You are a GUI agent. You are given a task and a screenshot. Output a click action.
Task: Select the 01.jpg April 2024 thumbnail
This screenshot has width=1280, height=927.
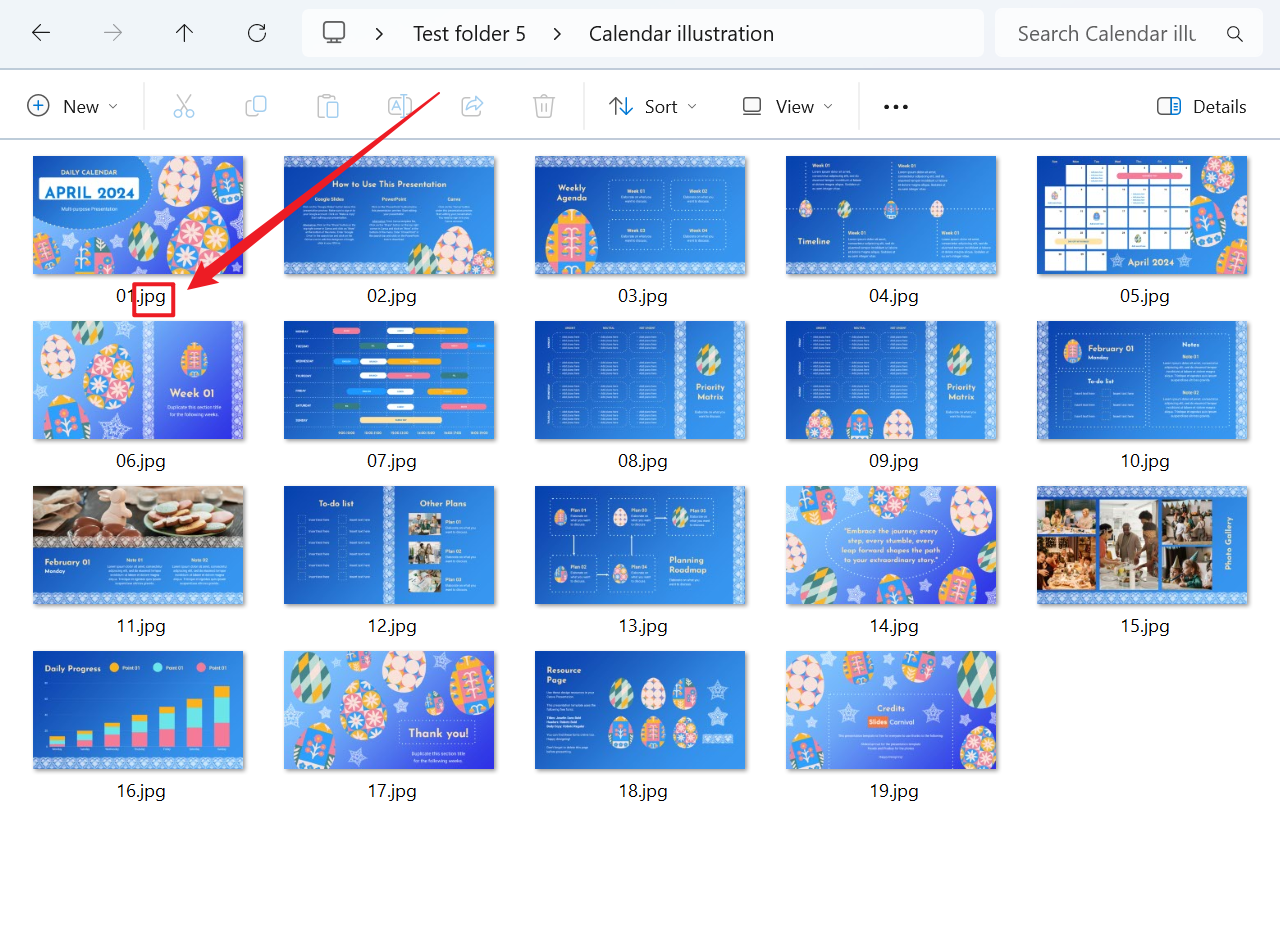138,215
